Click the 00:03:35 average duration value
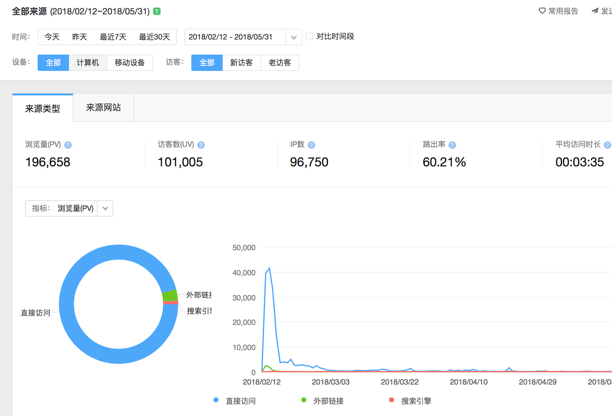 (580, 162)
